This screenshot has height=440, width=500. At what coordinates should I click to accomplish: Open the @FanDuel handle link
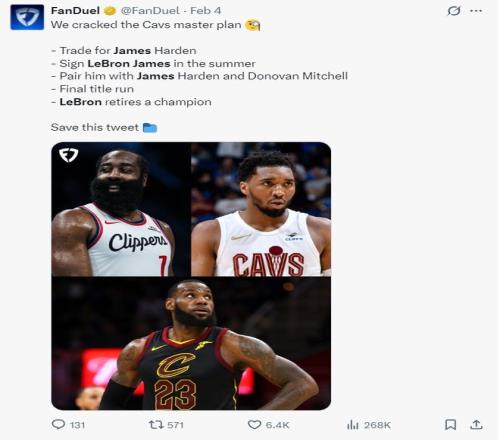pyautogui.click(x=150, y=11)
